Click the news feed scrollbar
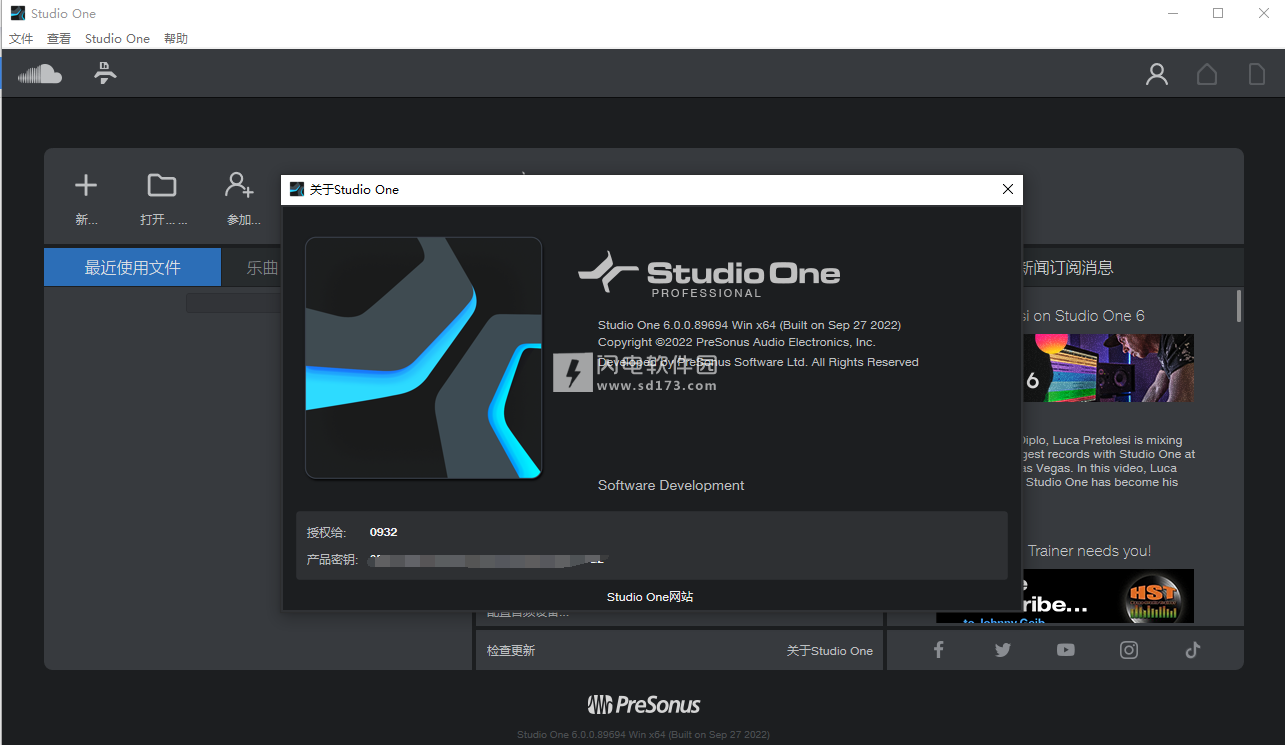 pos(1239,306)
